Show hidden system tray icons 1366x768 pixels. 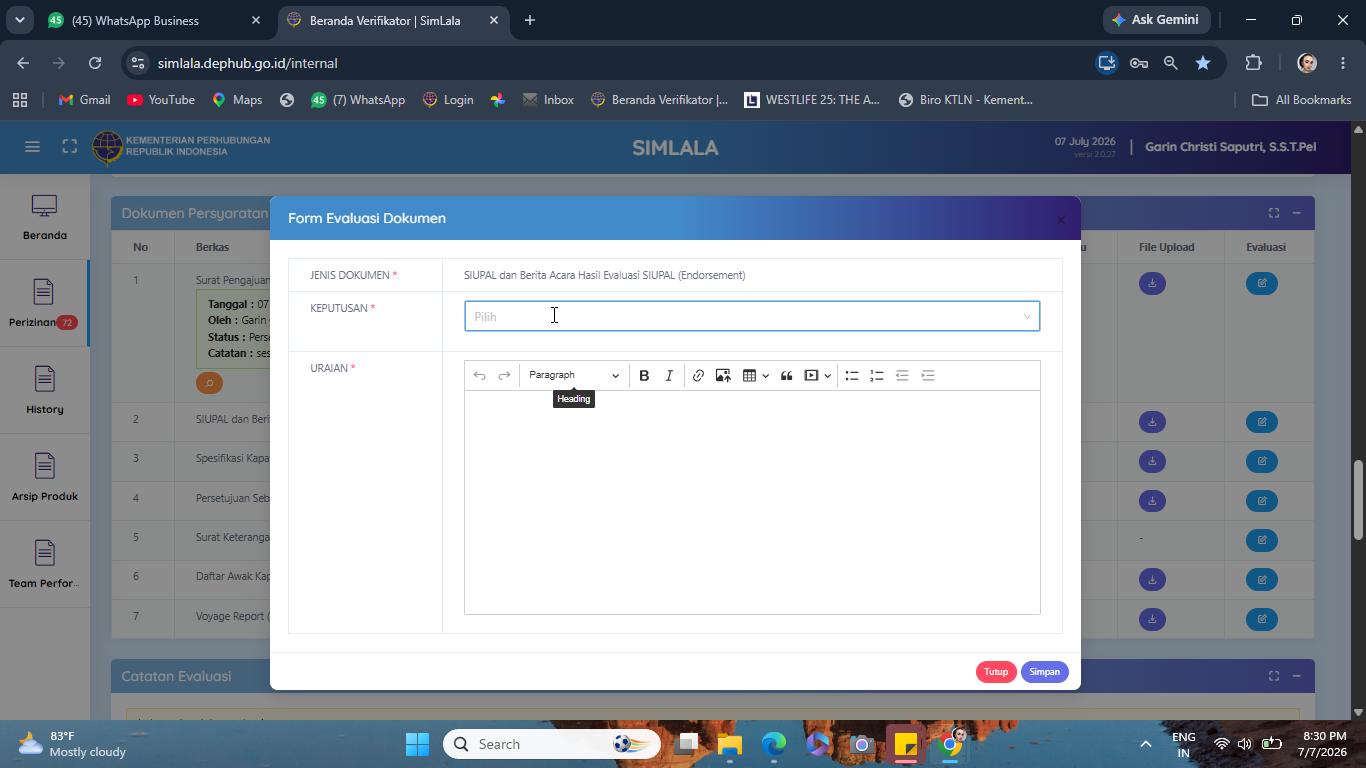pyautogui.click(x=1145, y=744)
